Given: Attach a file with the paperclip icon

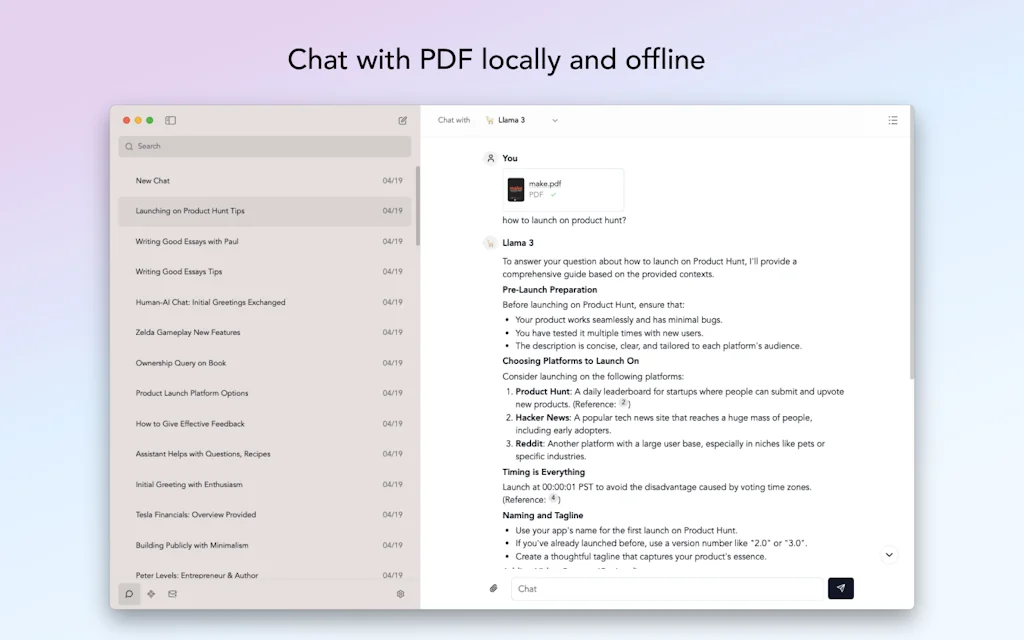Looking at the screenshot, I should 493,588.
